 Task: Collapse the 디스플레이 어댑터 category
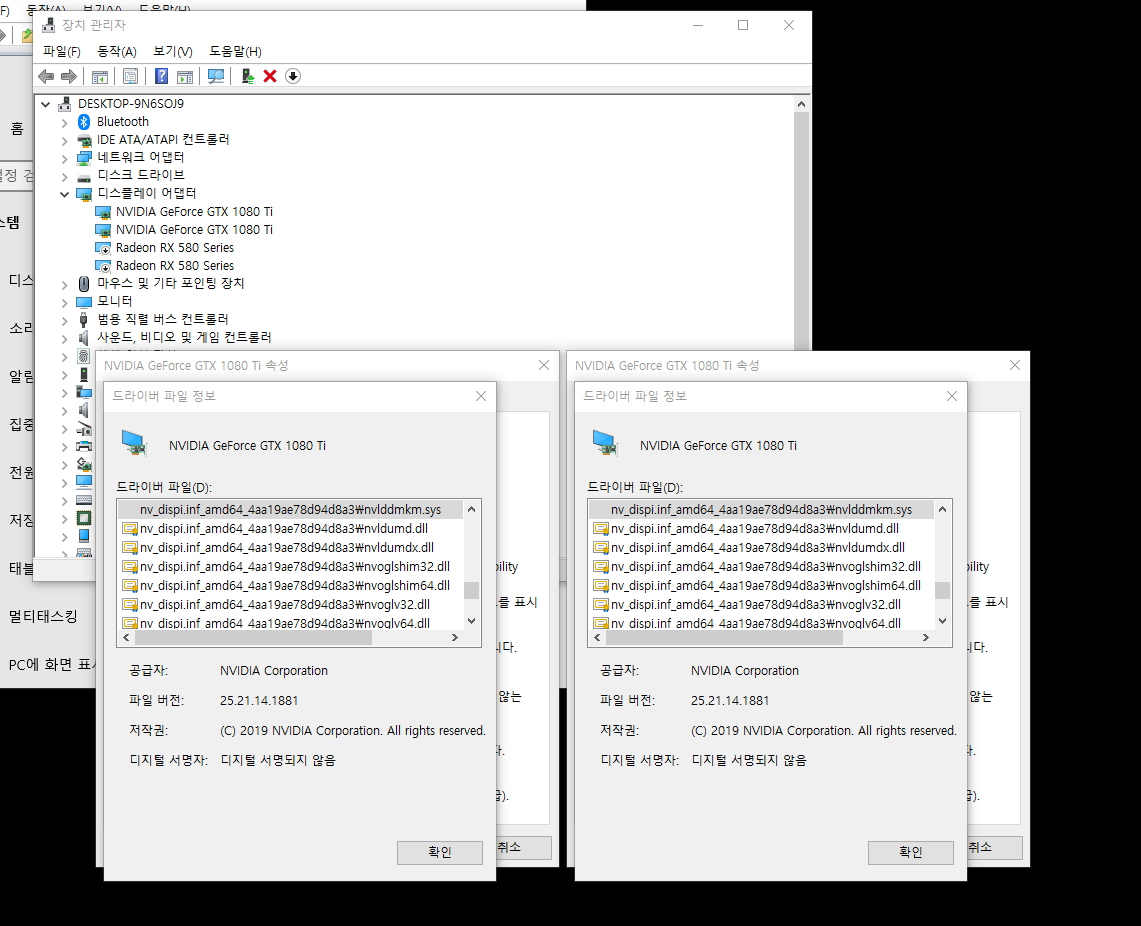click(x=65, y=194)
